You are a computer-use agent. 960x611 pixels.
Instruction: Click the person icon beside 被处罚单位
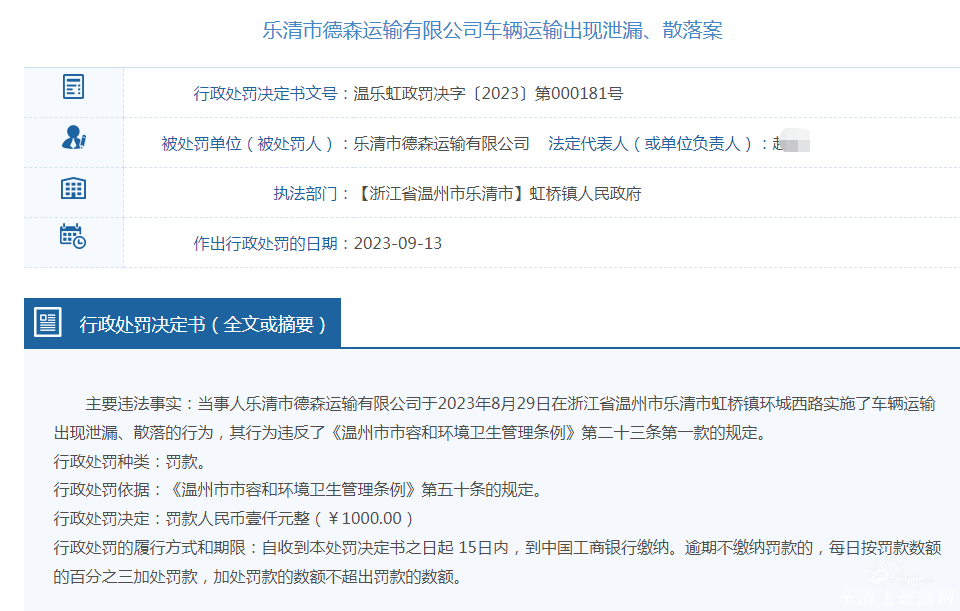tap(73, 138)
